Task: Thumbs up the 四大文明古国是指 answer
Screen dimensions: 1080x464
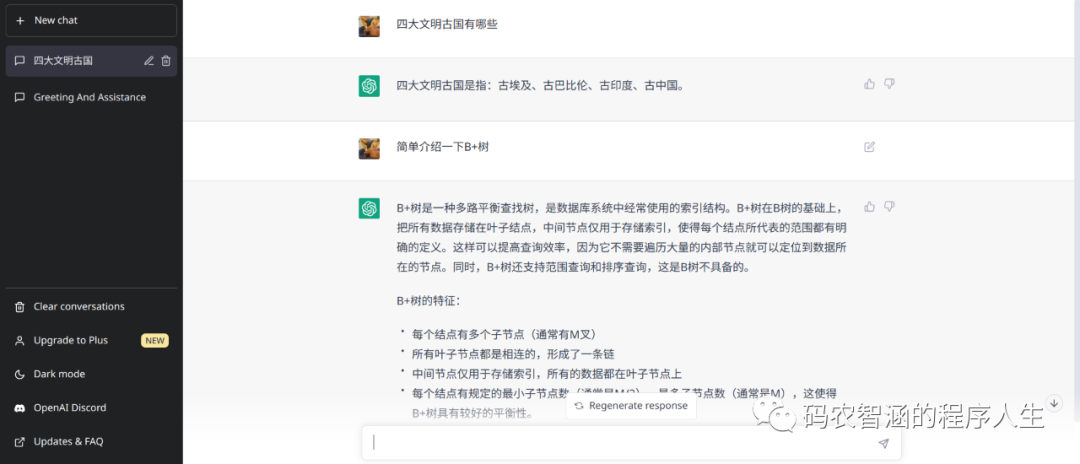Action: pos(869,84)
